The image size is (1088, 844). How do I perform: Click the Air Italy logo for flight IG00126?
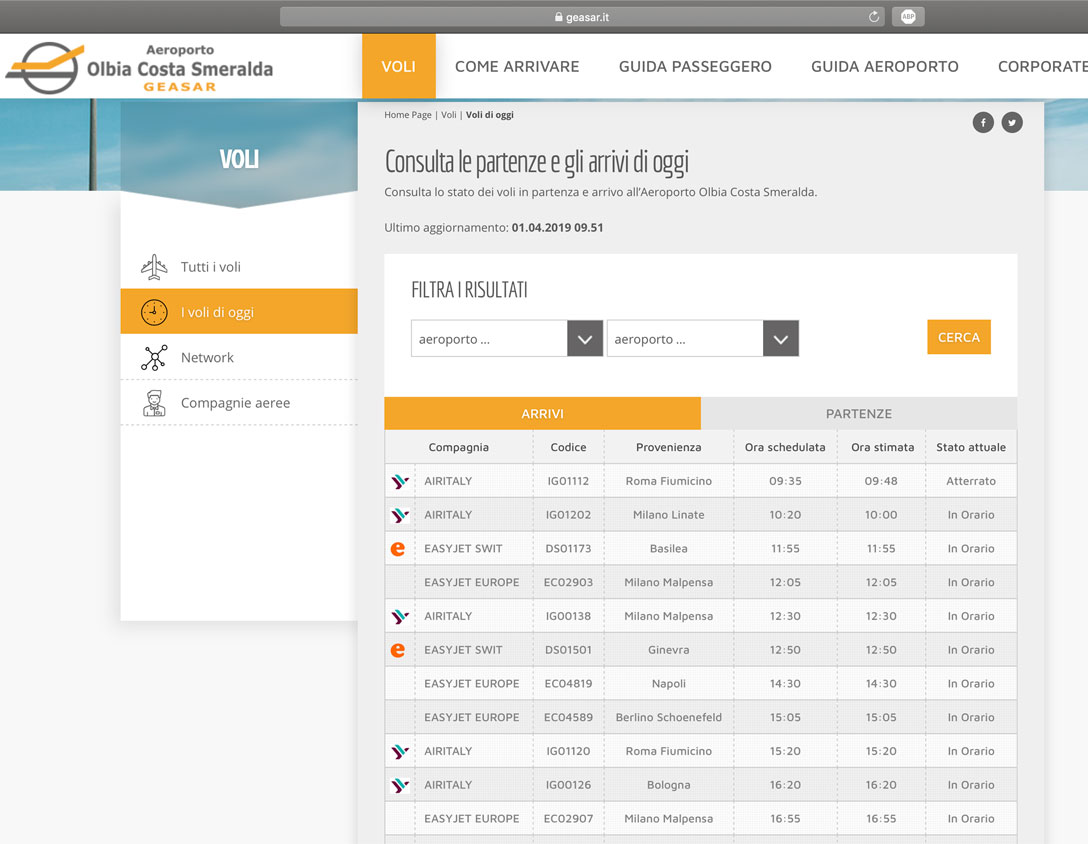pyautogui.click(x=400, y=785)
